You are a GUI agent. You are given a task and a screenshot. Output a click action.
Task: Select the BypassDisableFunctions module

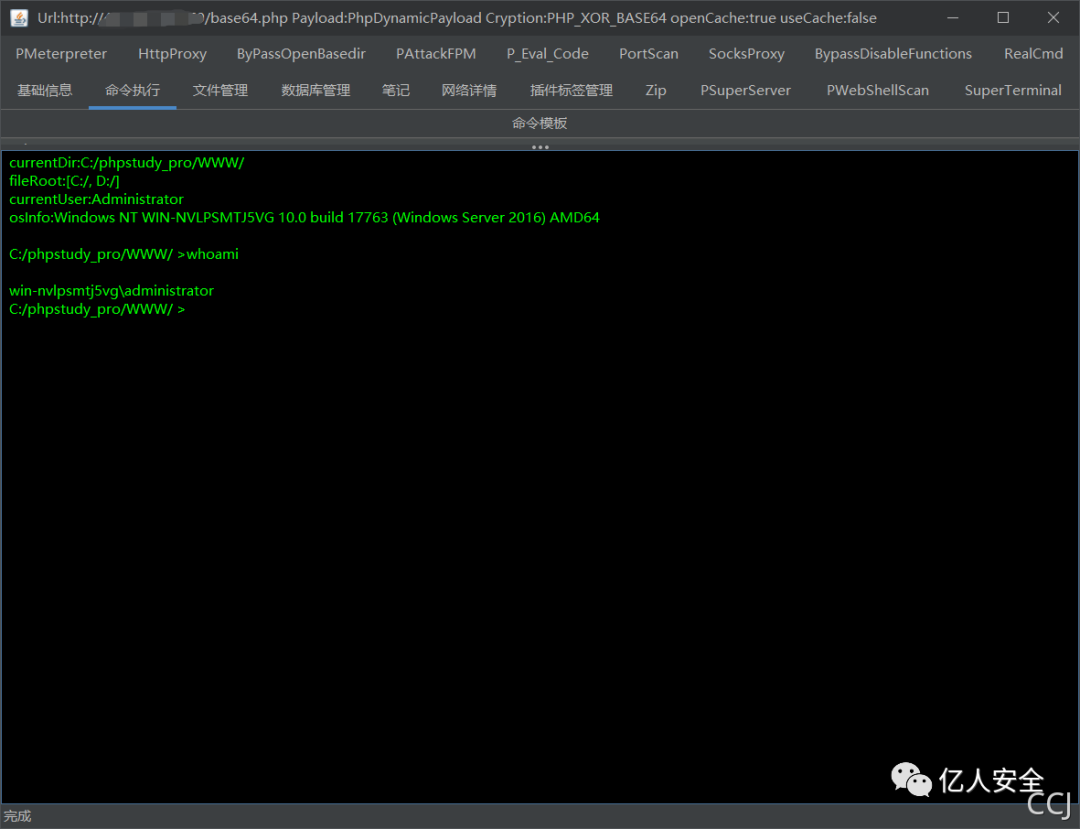(x=893, y=53)
